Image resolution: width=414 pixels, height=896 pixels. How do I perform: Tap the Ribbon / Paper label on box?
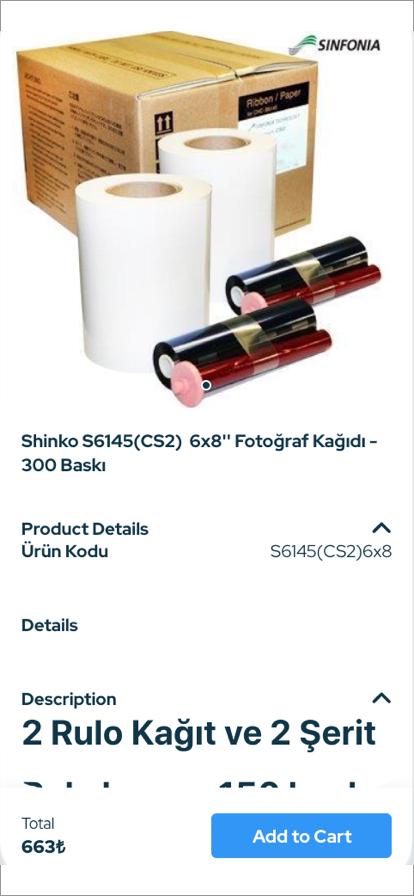(273, 101)
